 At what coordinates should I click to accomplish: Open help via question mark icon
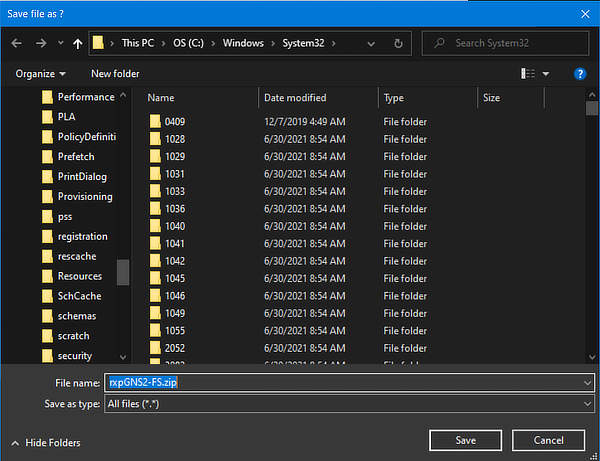coord(580,74)
